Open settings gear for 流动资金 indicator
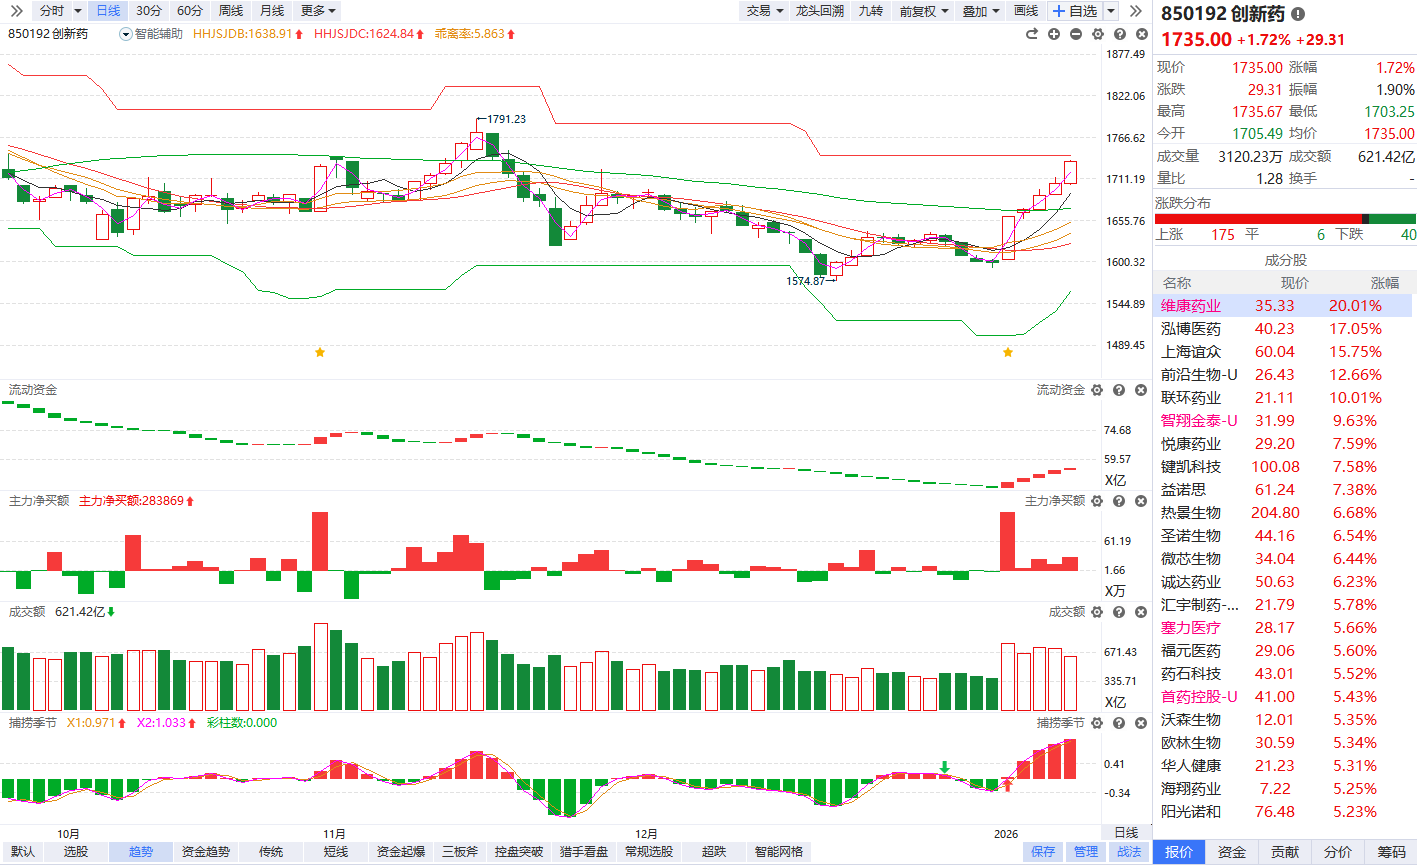Viewport: 1417px width, 865px height. (1097, 390)
